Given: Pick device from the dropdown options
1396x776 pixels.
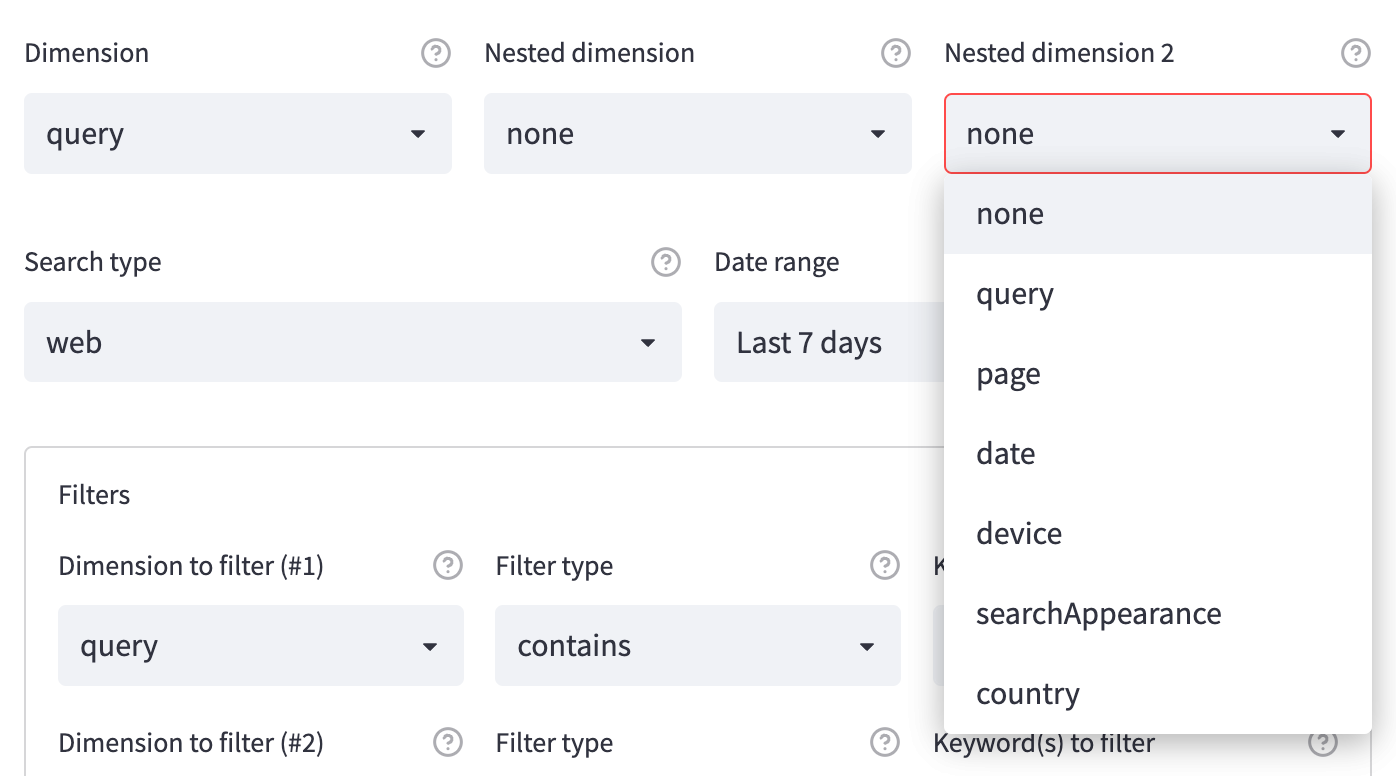Looking at the screenshot, I should pos(1019,534).
